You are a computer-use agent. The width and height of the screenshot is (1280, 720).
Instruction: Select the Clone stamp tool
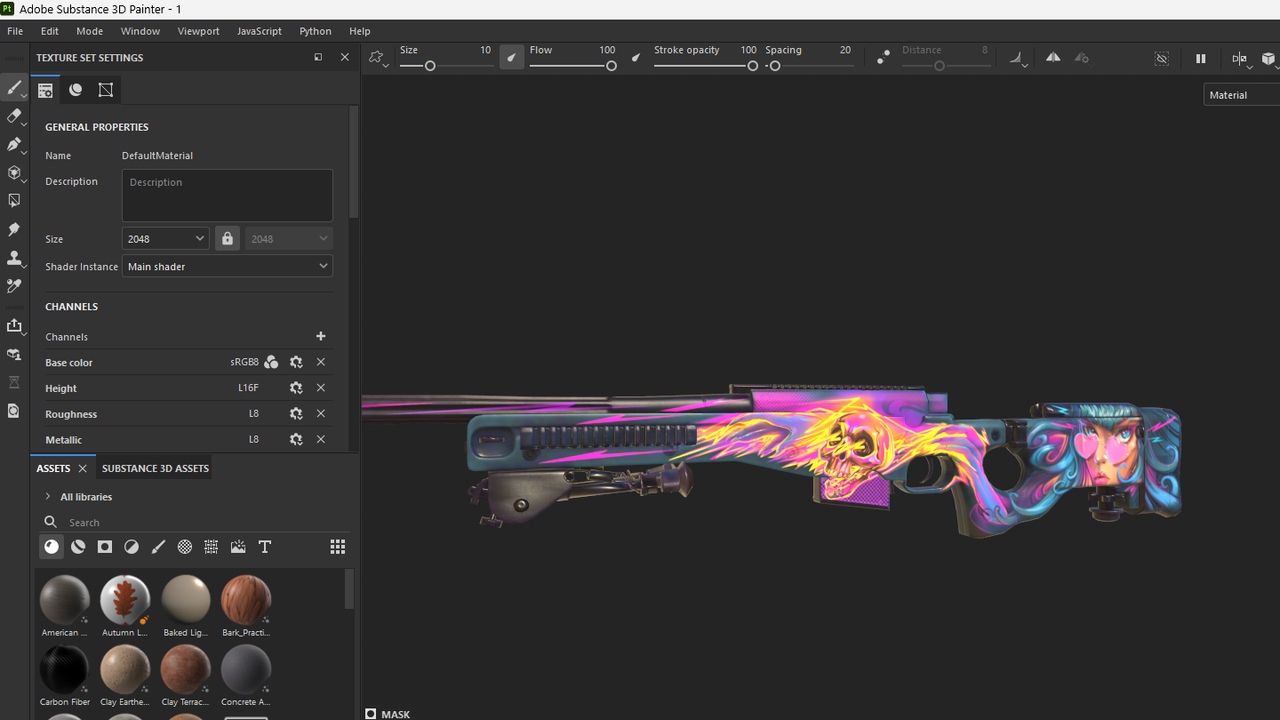[14, 257]
